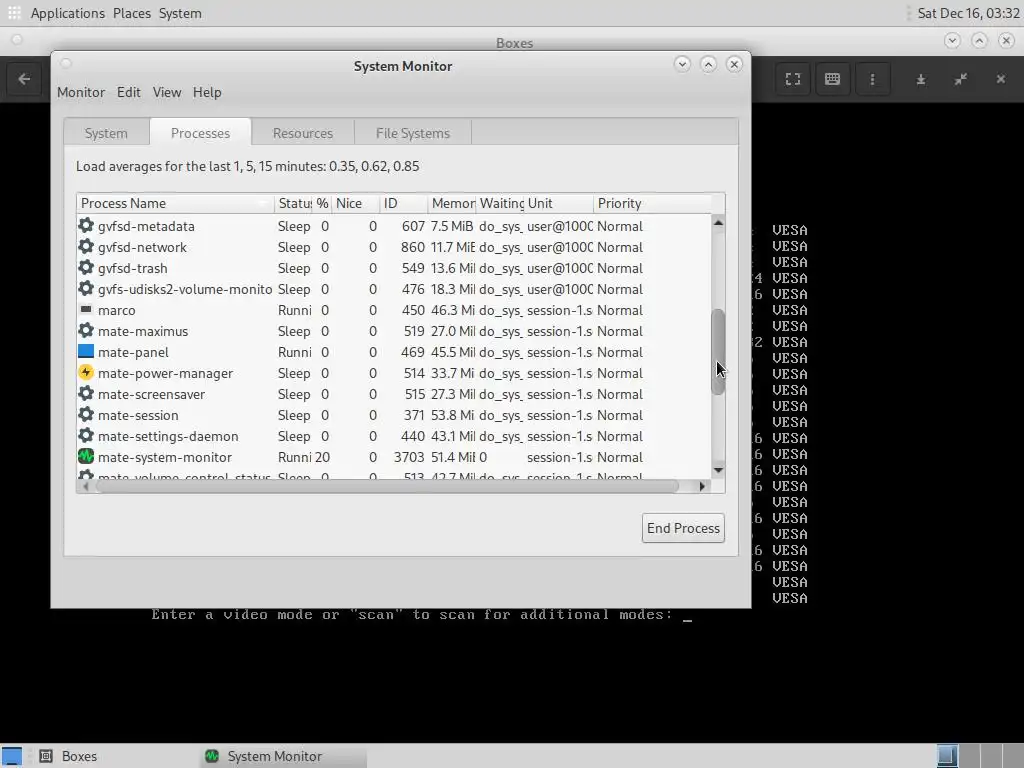Click the vertical scrollbar thumb of process list

pos(718,351)
